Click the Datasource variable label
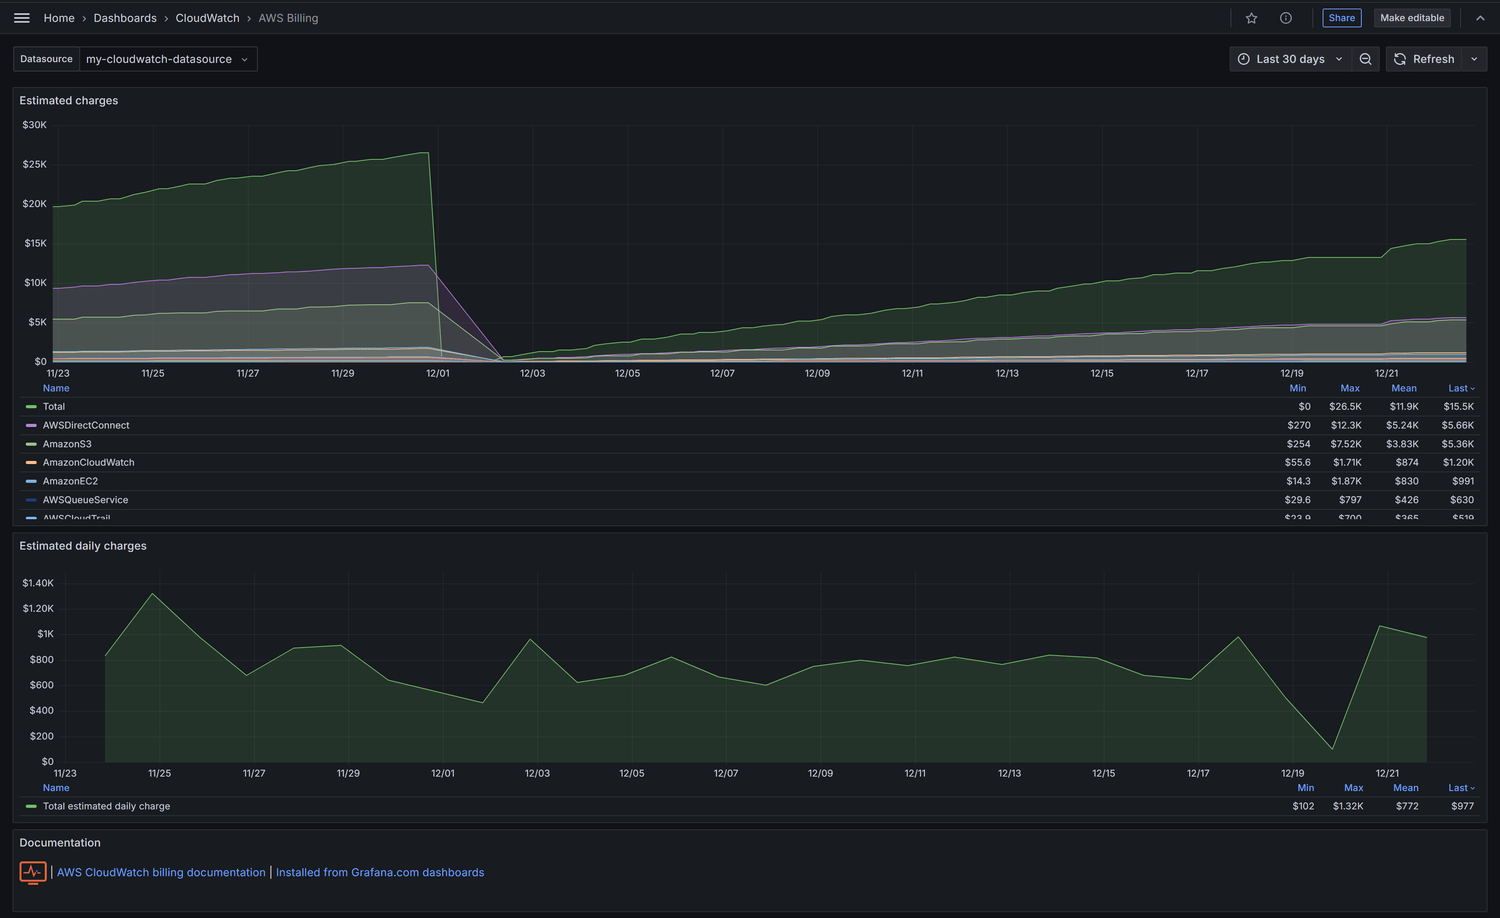 46,59
